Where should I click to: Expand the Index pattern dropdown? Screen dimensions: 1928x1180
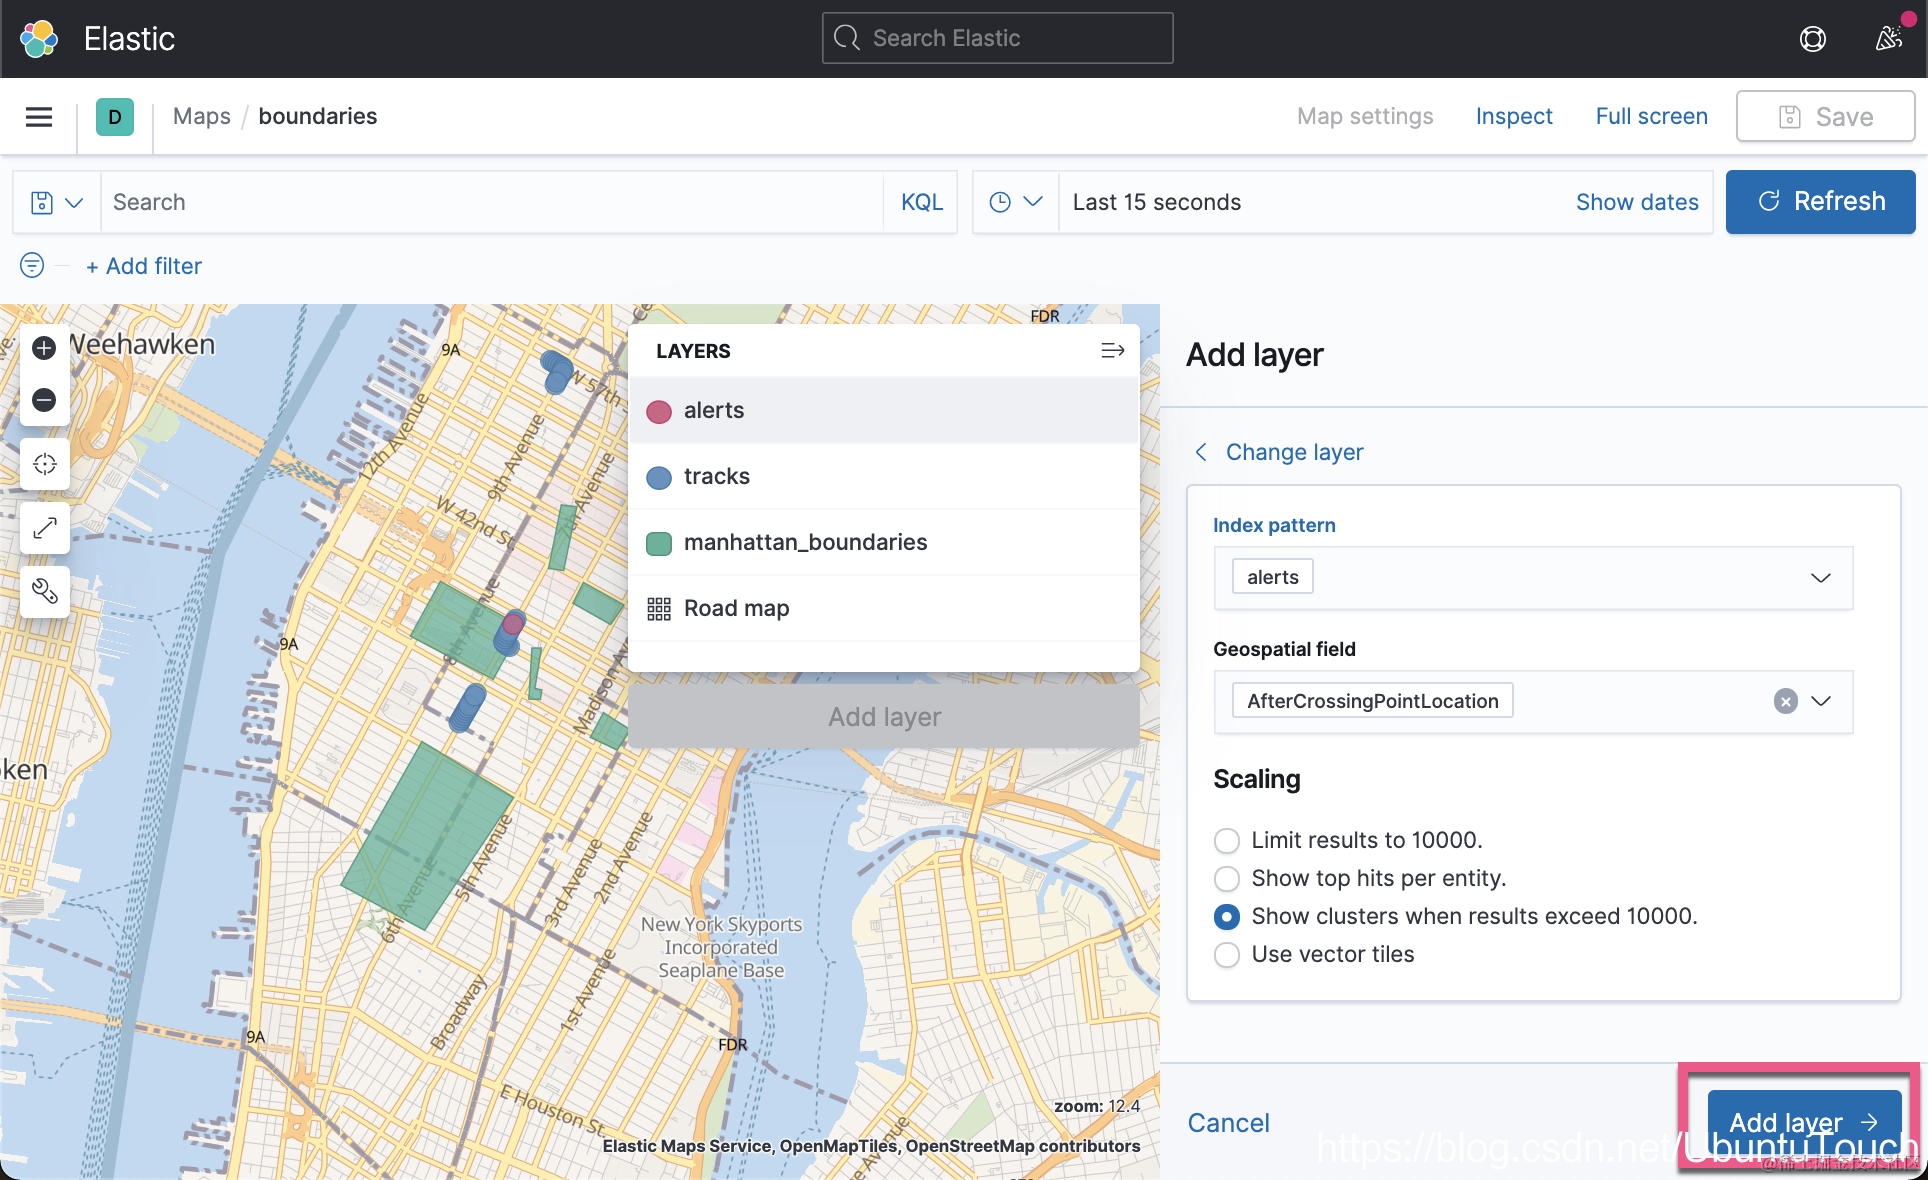pos(1820,578)
